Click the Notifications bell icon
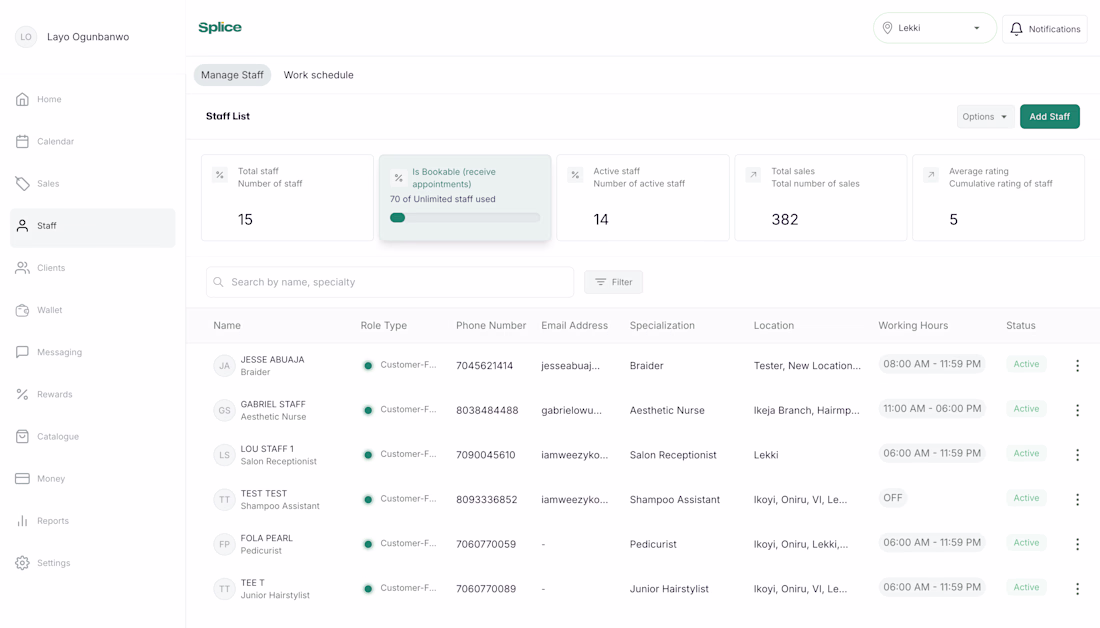Viewport: 1100px width, 628px height. point(1016,29)
